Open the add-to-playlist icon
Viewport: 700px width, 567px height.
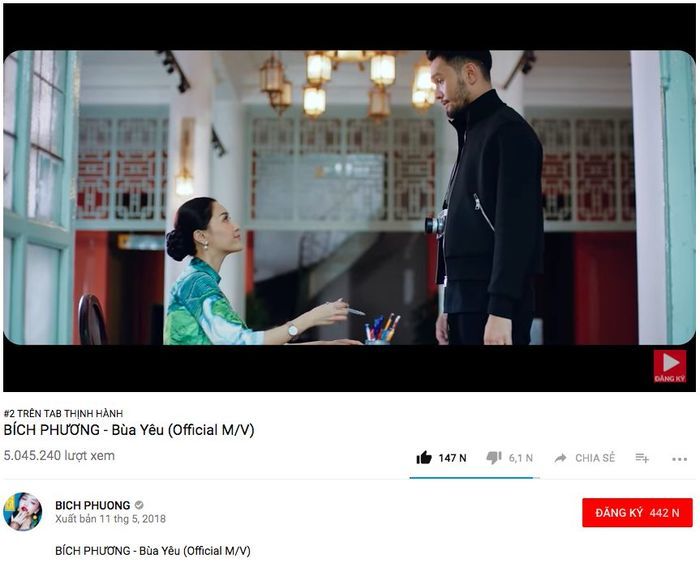click(x=642, y=458)
